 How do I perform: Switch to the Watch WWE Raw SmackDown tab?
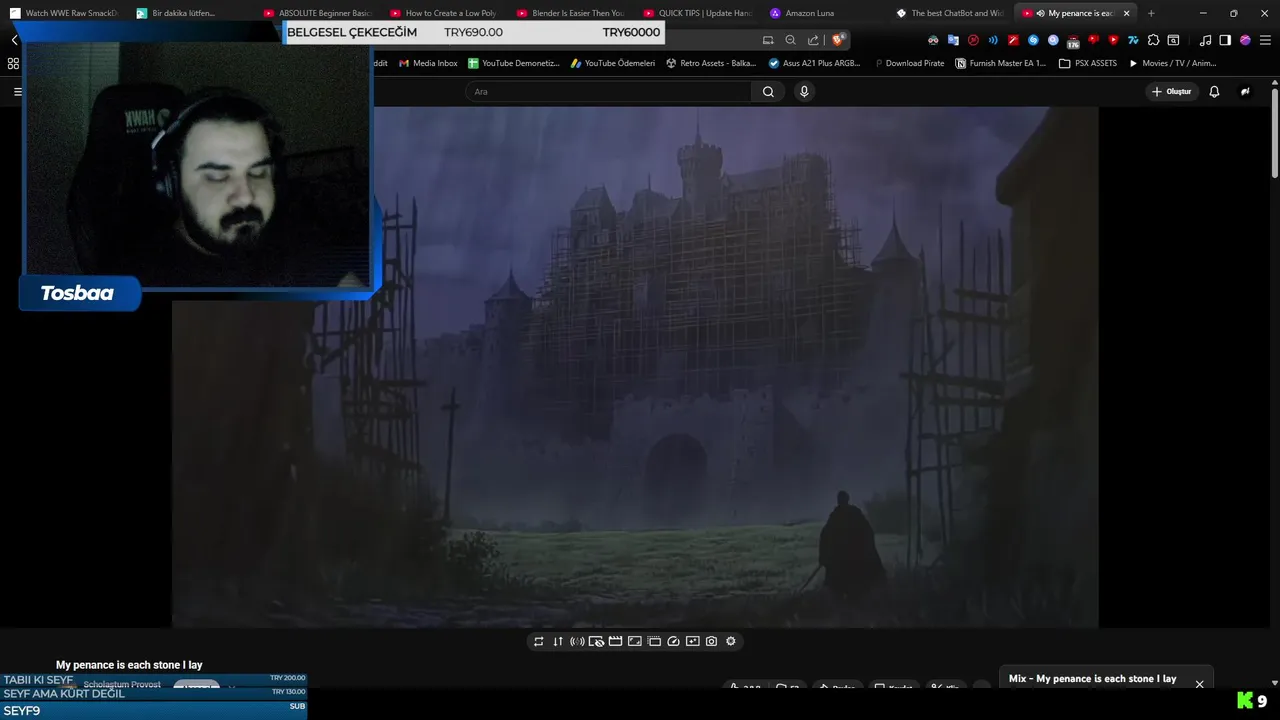coord(64,13)
